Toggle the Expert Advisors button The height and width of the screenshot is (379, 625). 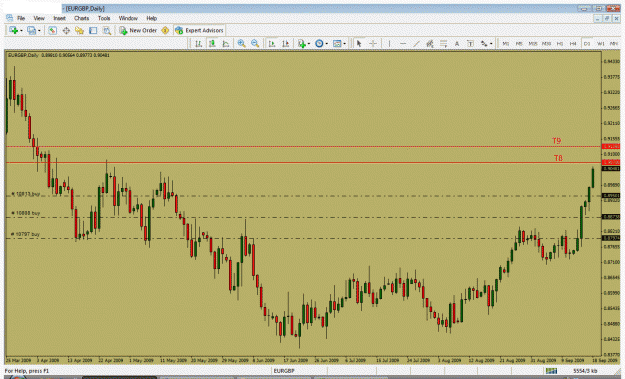(199, 30)
